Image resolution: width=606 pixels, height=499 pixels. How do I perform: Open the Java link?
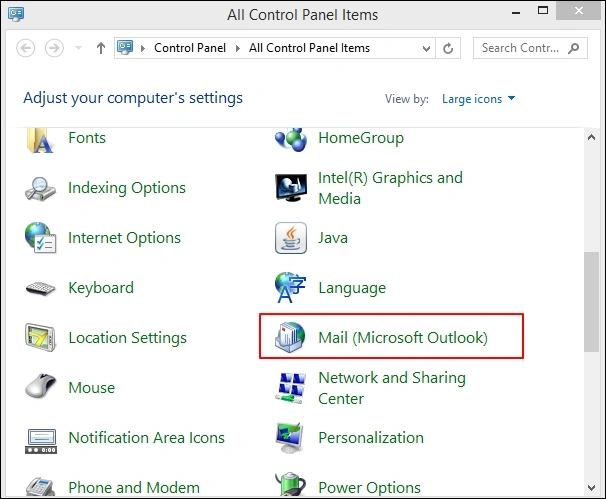tap(333, 238)
